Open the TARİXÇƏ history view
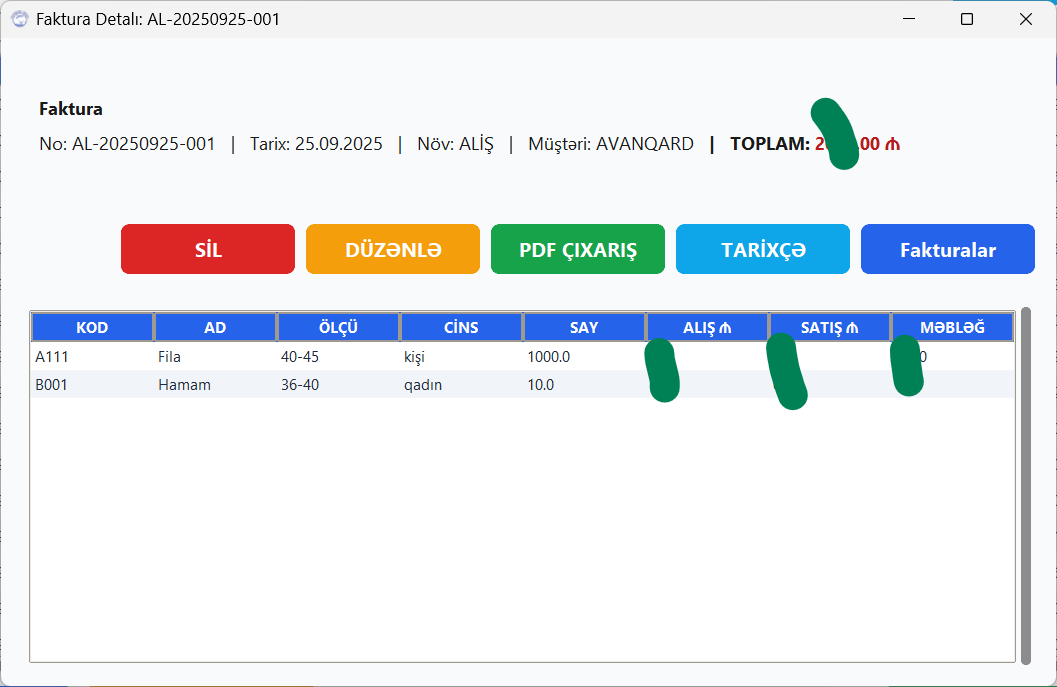 pos(762,249)
